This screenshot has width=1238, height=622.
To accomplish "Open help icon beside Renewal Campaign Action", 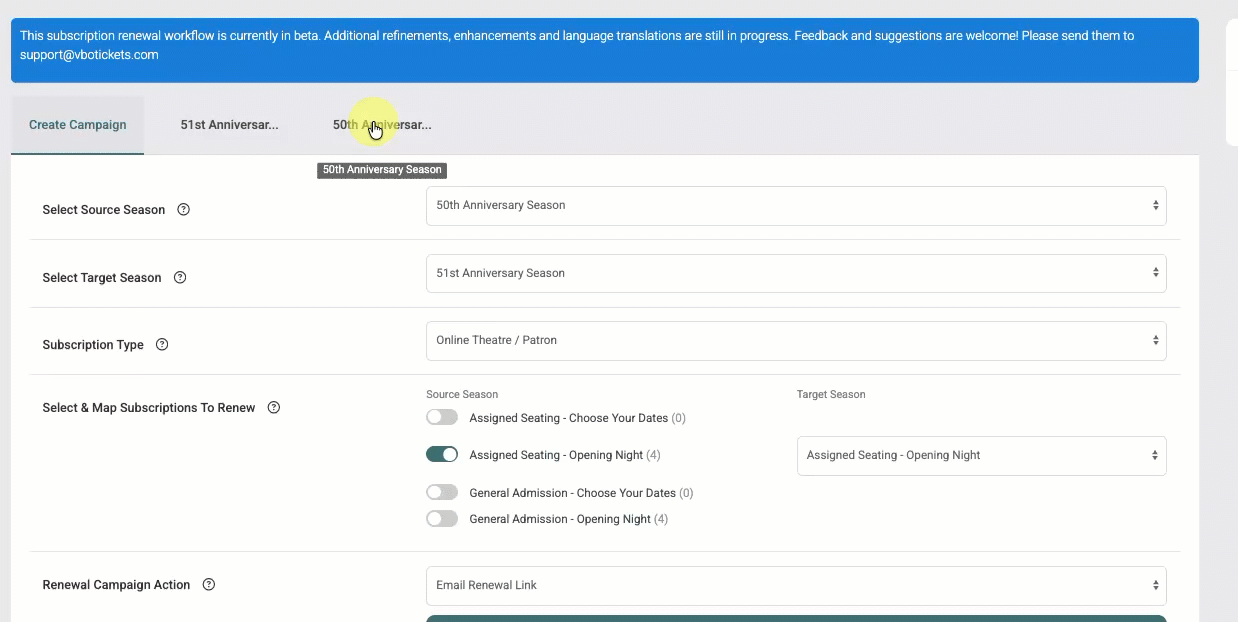I will [x=209, y=585].
